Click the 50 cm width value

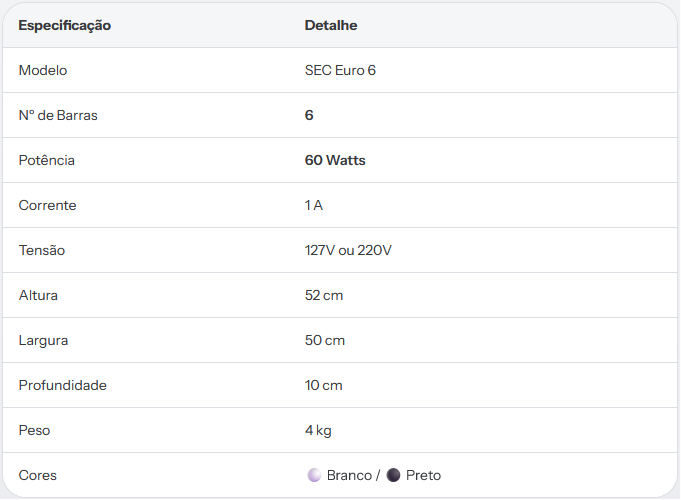pyautogui.click(x=325, y=340)
